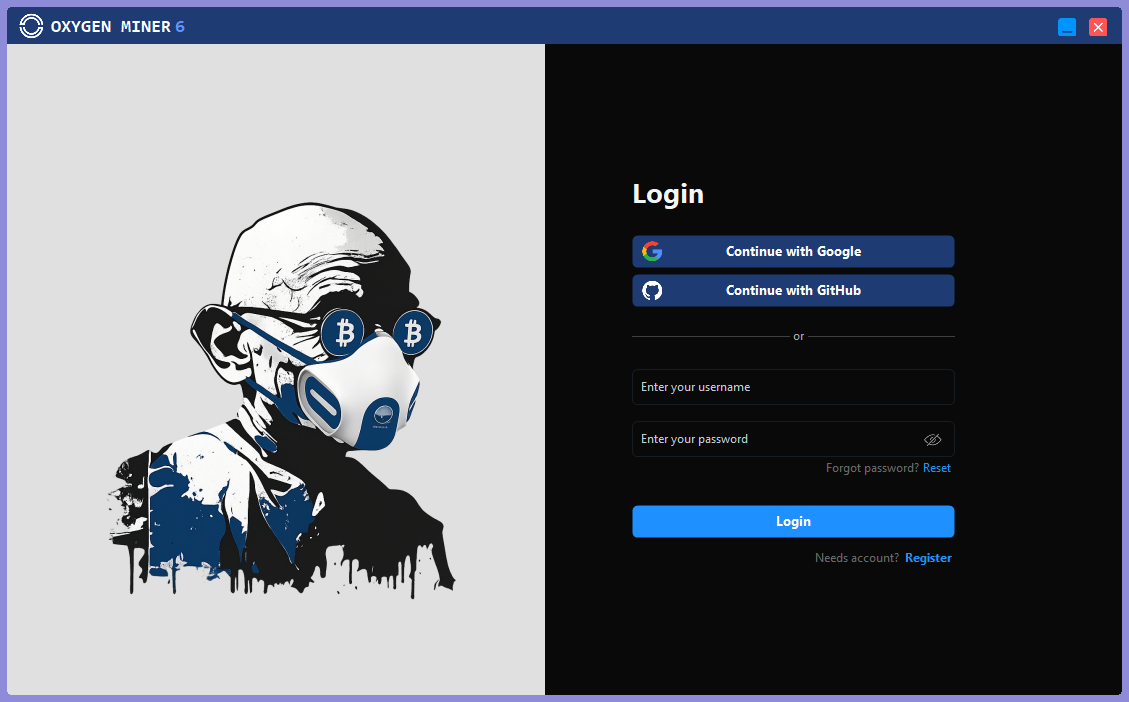Image resolution: width=1129 pixels, height=702 pixels.
Task: Click the 'Forgot password?' text
Action: [x=872, y=468]
